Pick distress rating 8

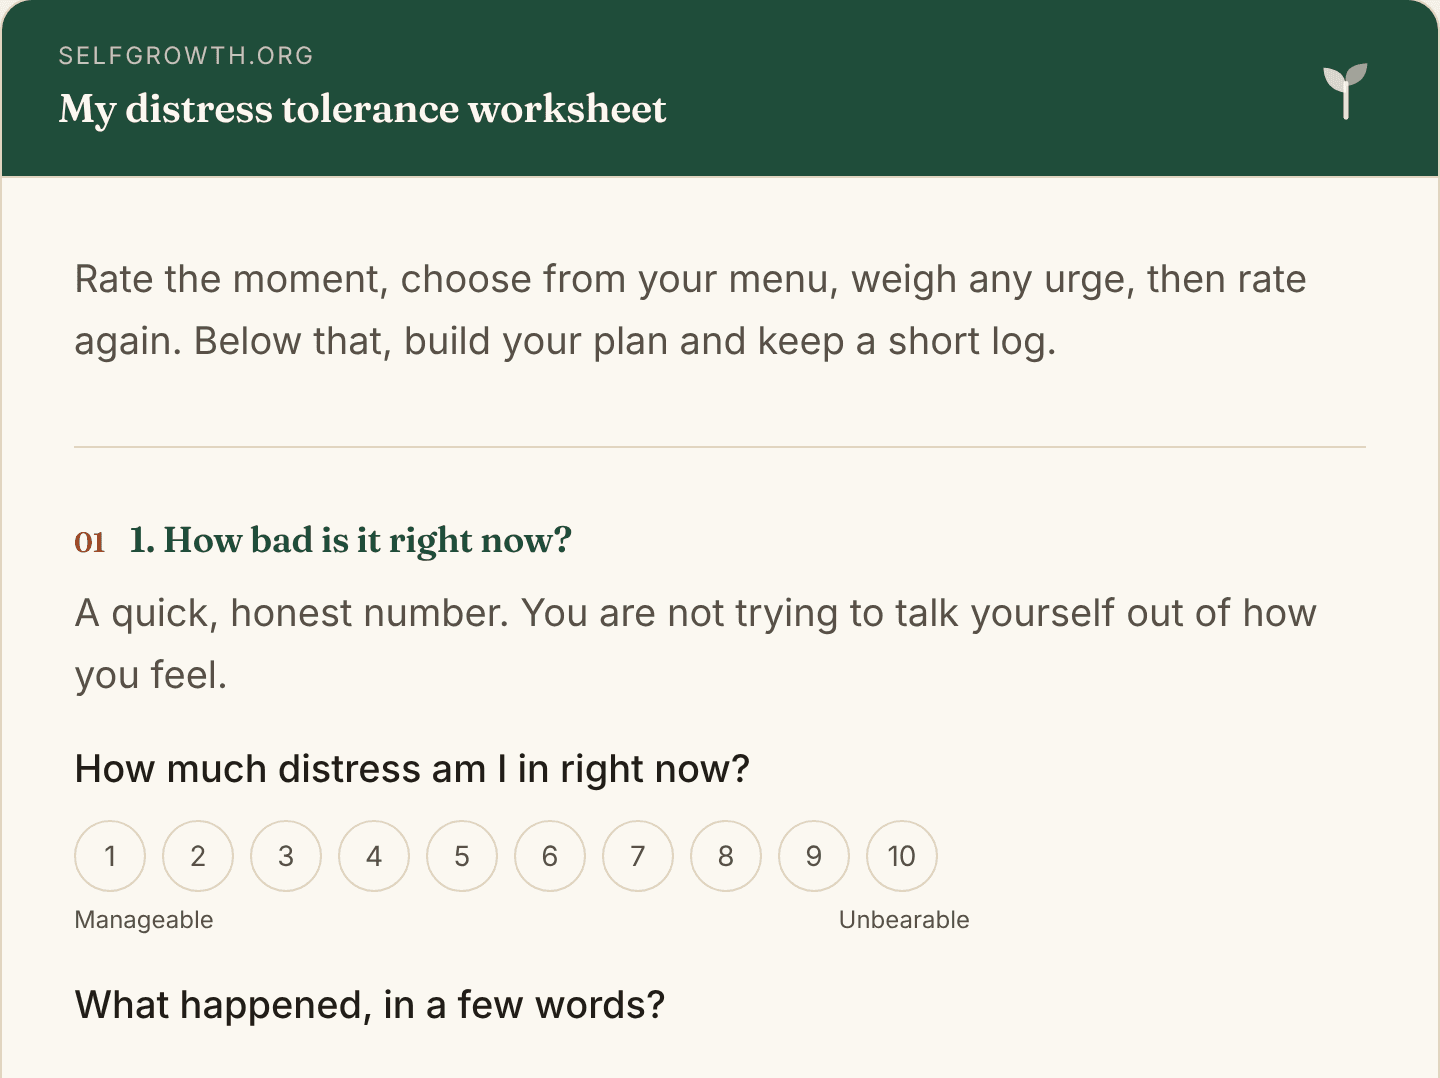tap(726, 856)
